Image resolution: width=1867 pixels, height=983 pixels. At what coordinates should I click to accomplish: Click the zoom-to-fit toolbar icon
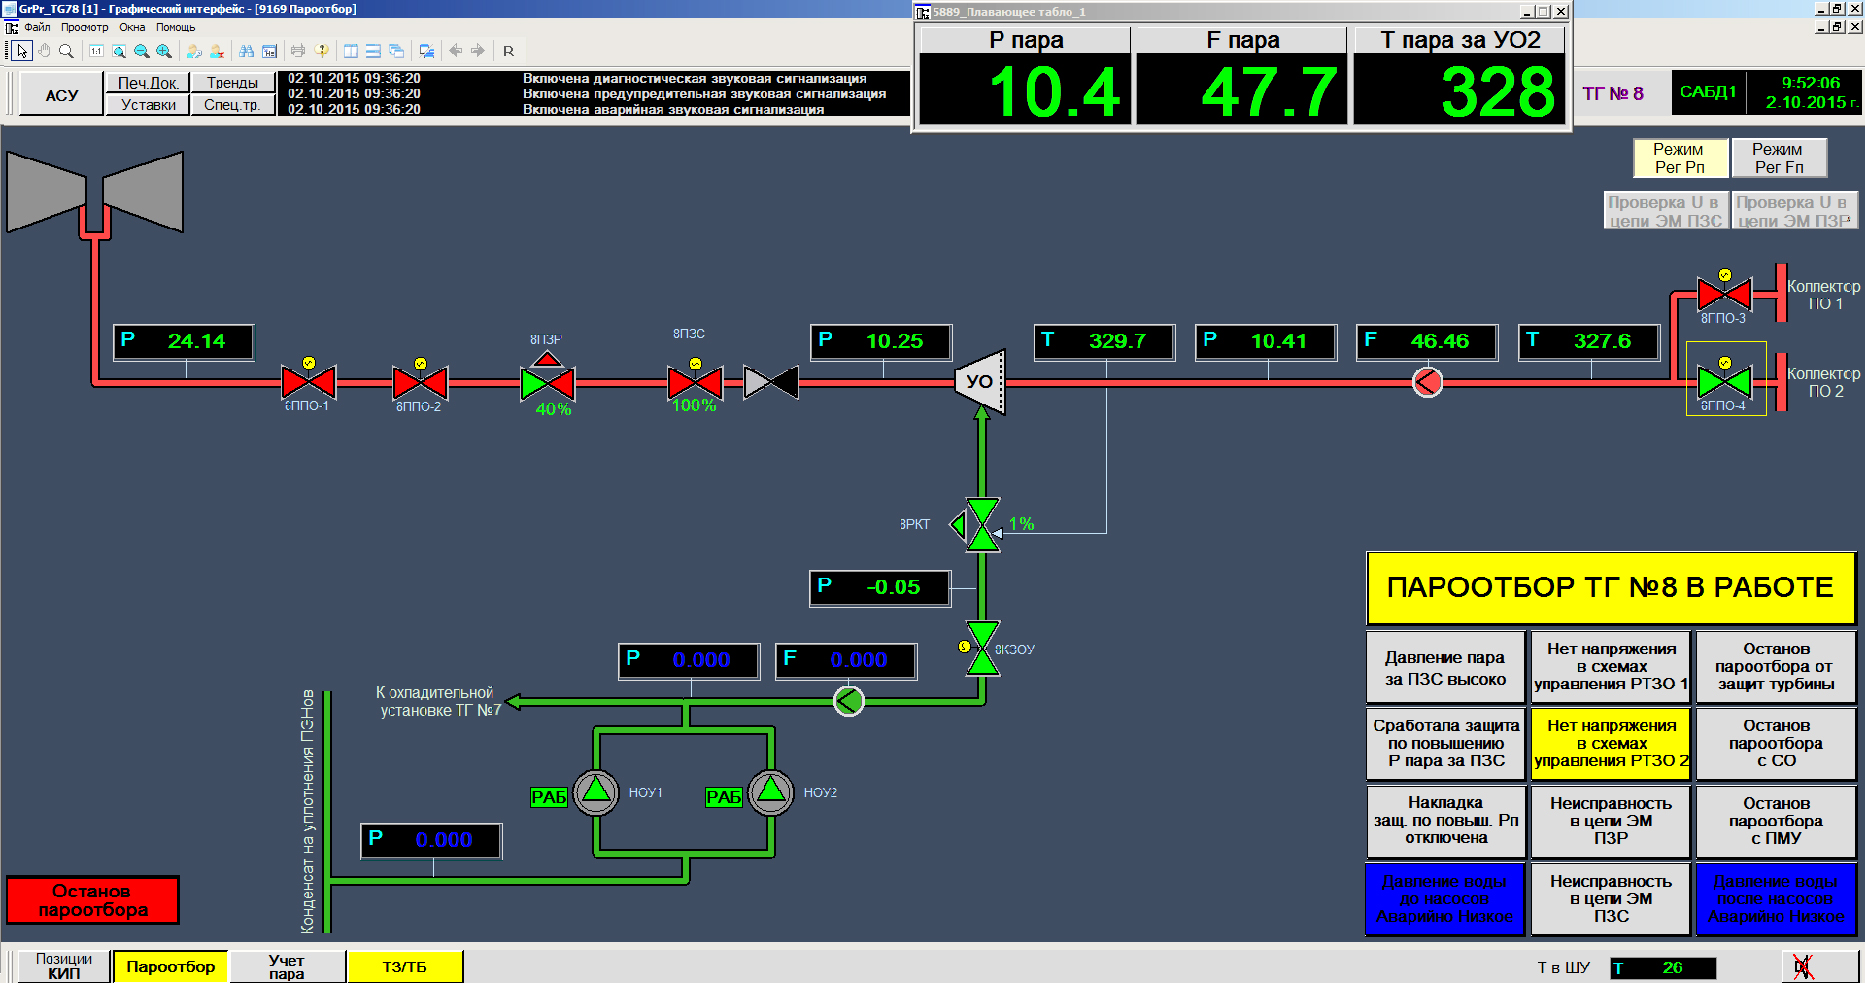point(119,51)
